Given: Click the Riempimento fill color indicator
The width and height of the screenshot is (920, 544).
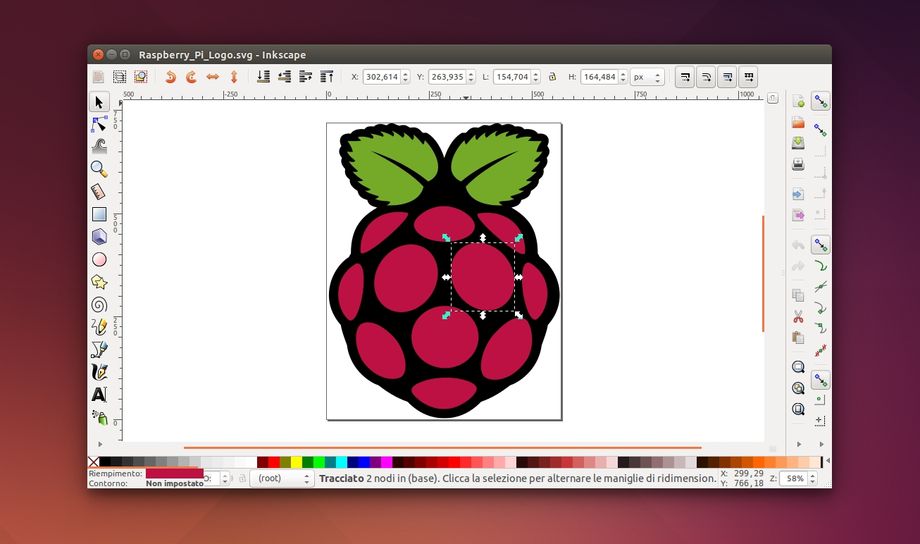Looking at the screenshot, I should (174, 472).
